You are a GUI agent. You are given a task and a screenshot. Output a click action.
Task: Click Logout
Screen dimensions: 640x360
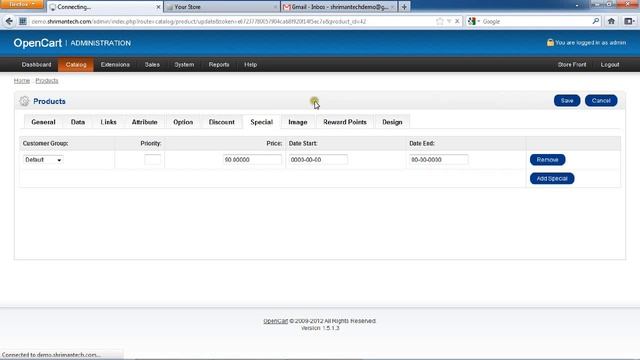click(610, 64)
